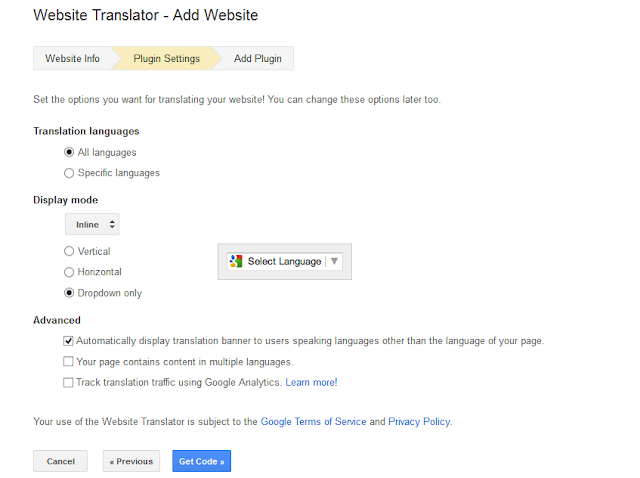Screen dimensions: 640x478
Task: Go to the Website Info step
Action: coord(72,59)
